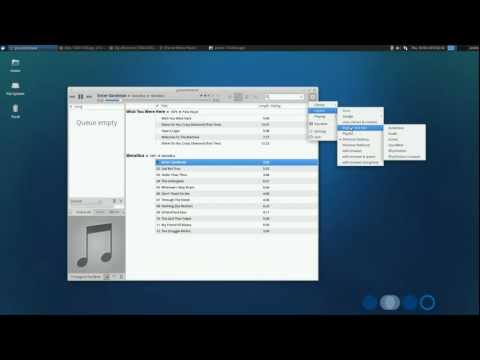Select the track My Friend Of Misery
The image size is (480, 360).
click(237, 225)
